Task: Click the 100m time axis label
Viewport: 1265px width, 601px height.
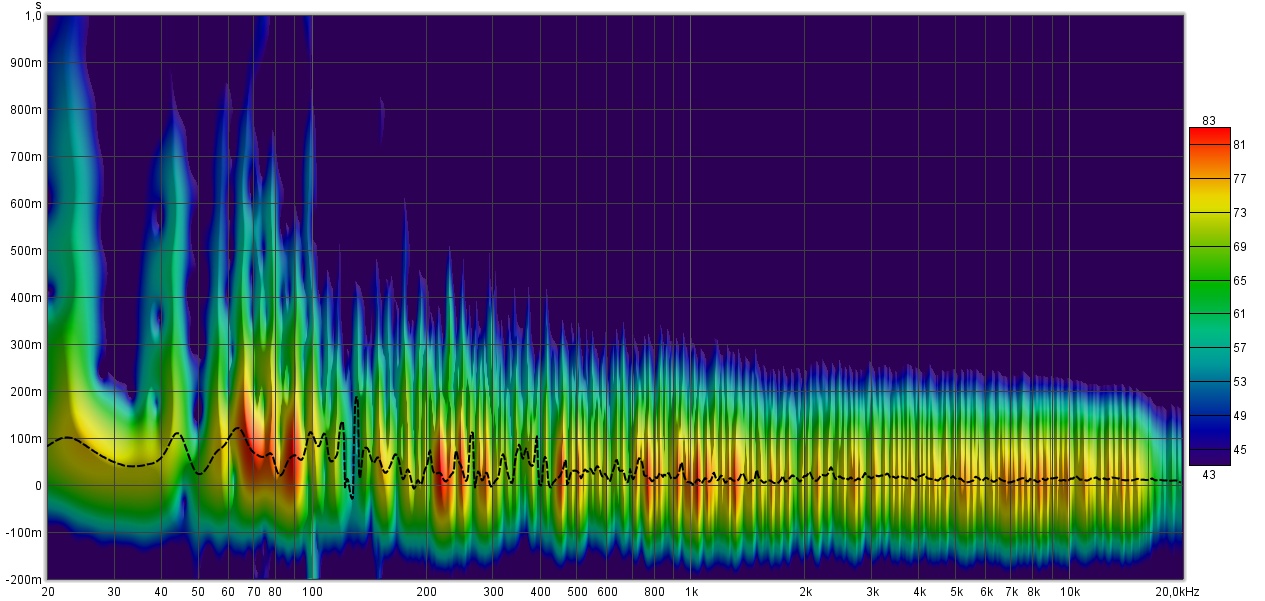Action: click(28, 439)
